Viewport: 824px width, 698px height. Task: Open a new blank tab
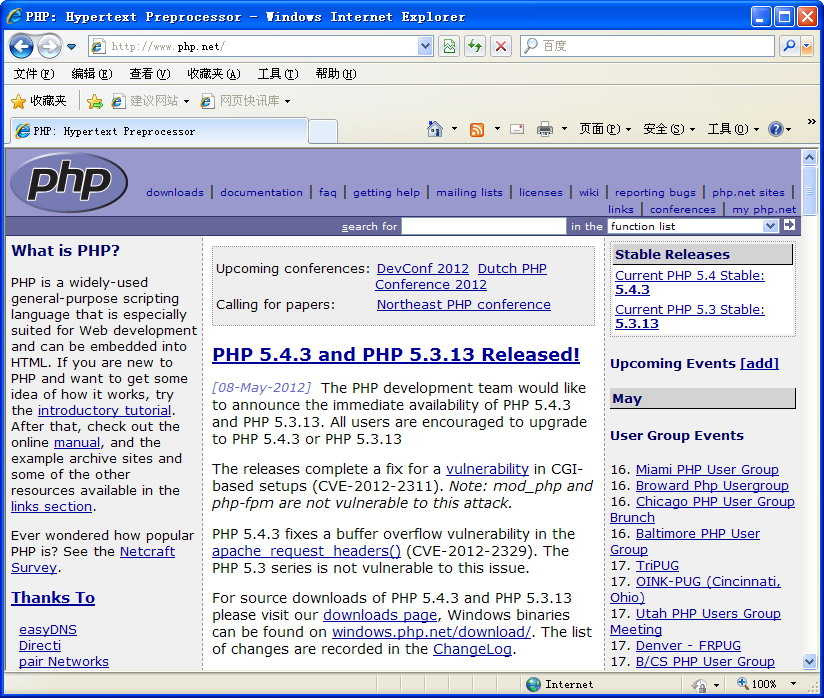pos(323,131)
